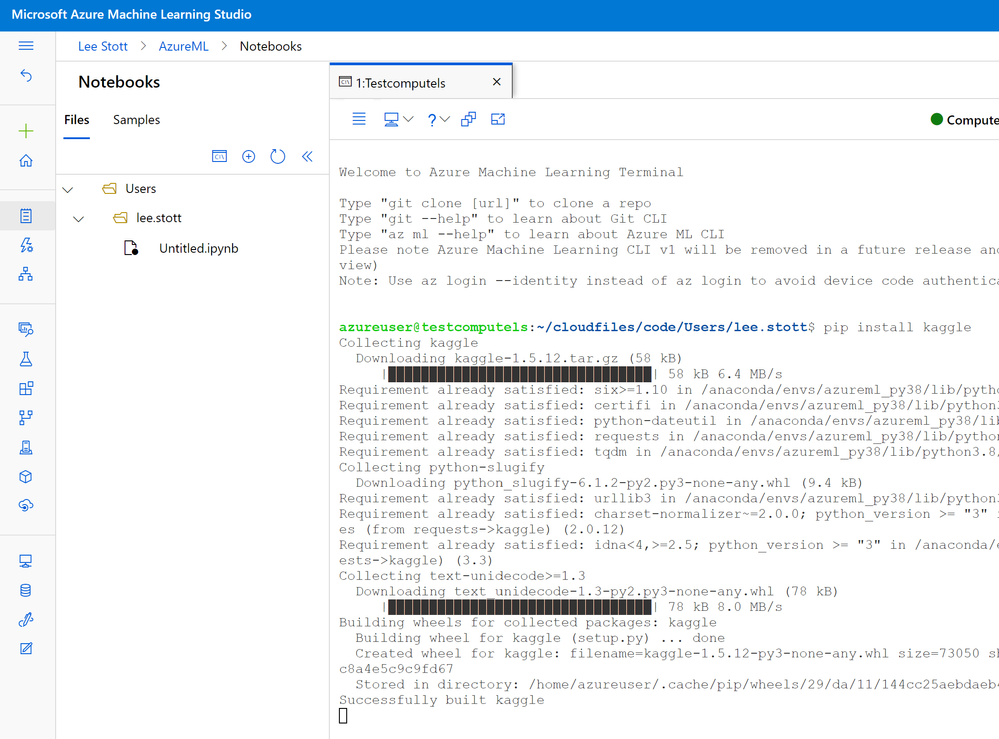Click 'Successfully built kaggle' output line
The width and height of the screenshot is (999, 739).
(442, 700)
